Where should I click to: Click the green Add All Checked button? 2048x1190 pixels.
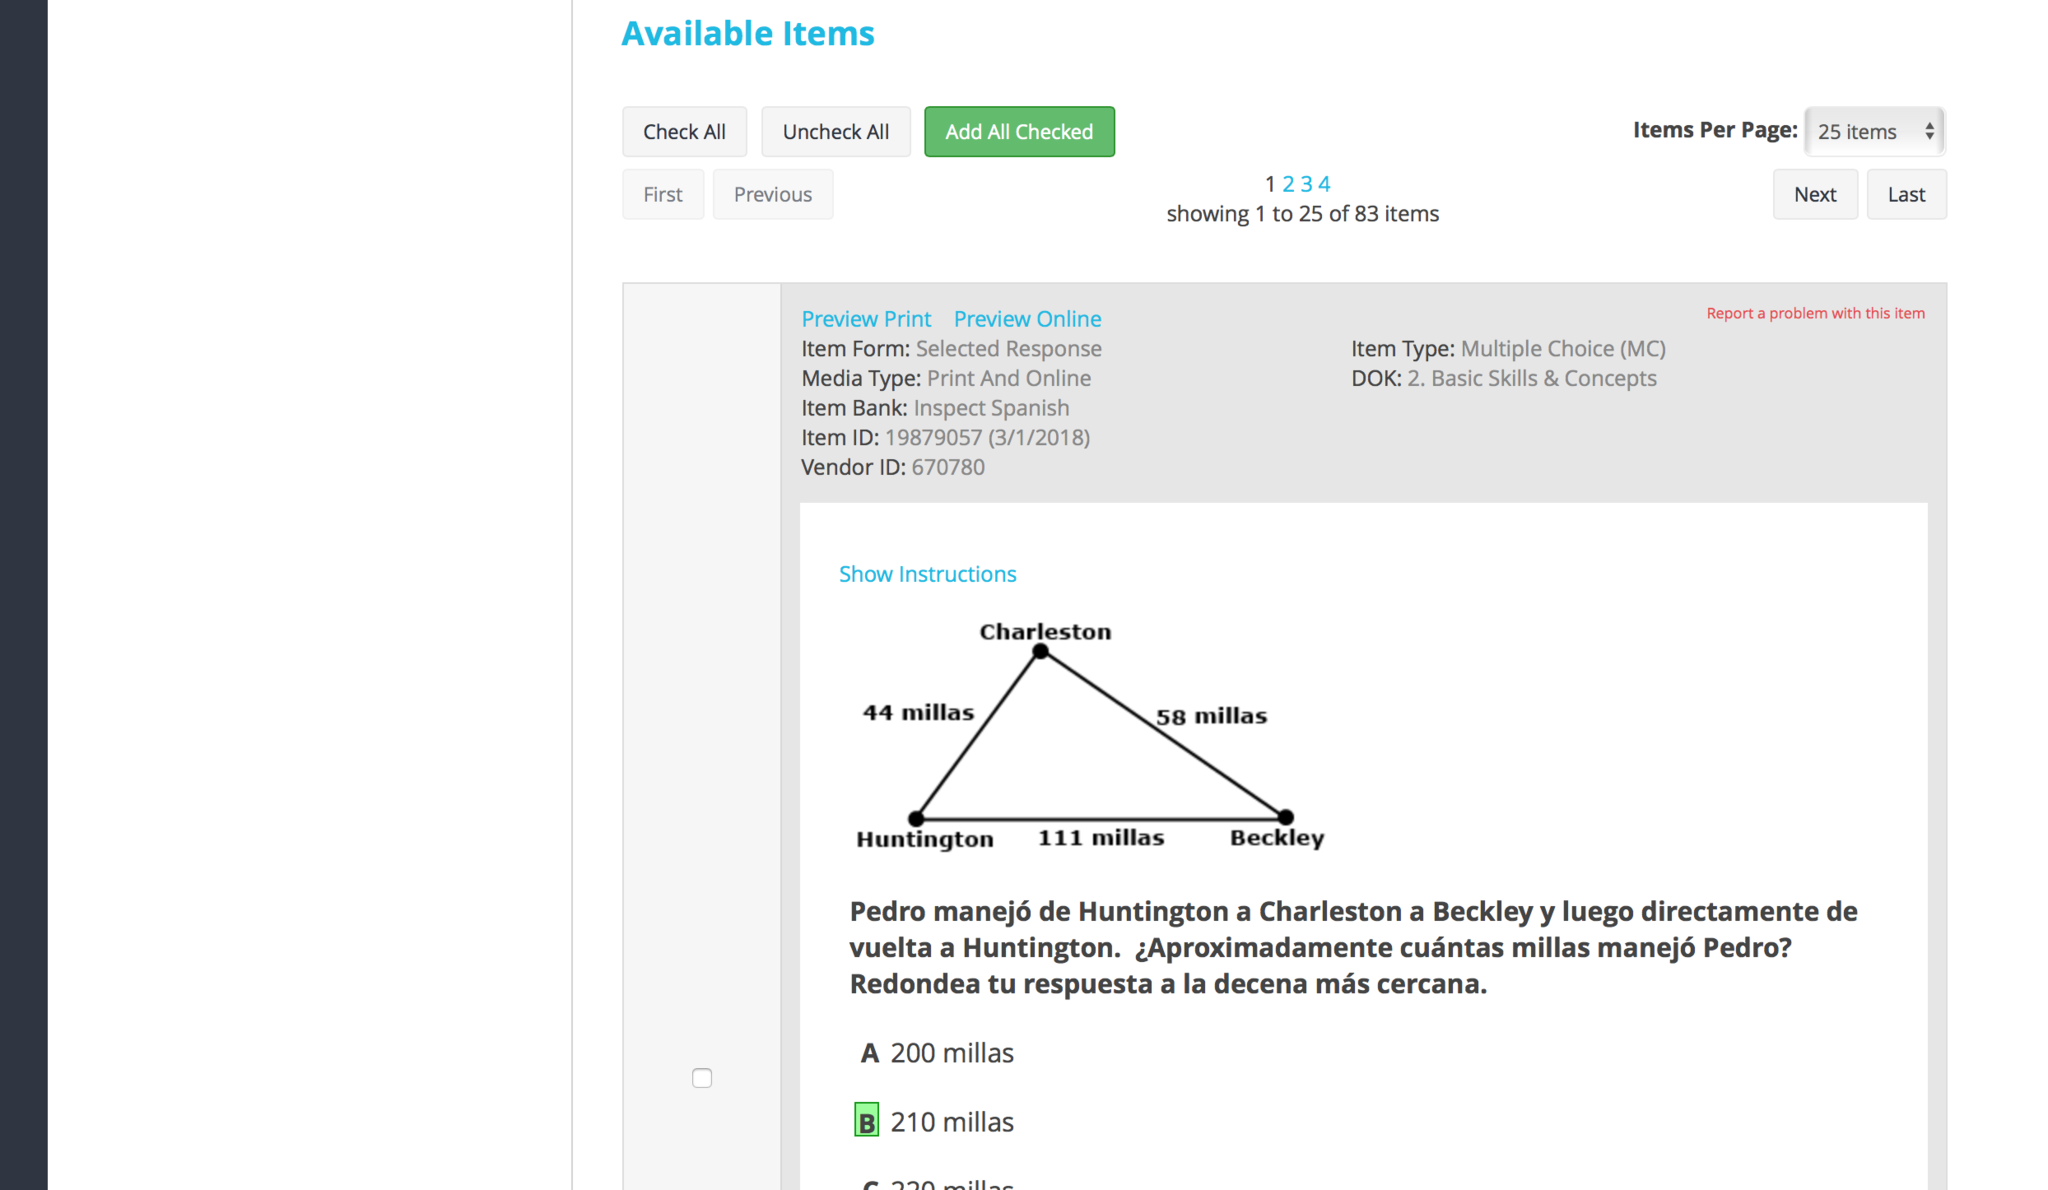[1019, 132]
